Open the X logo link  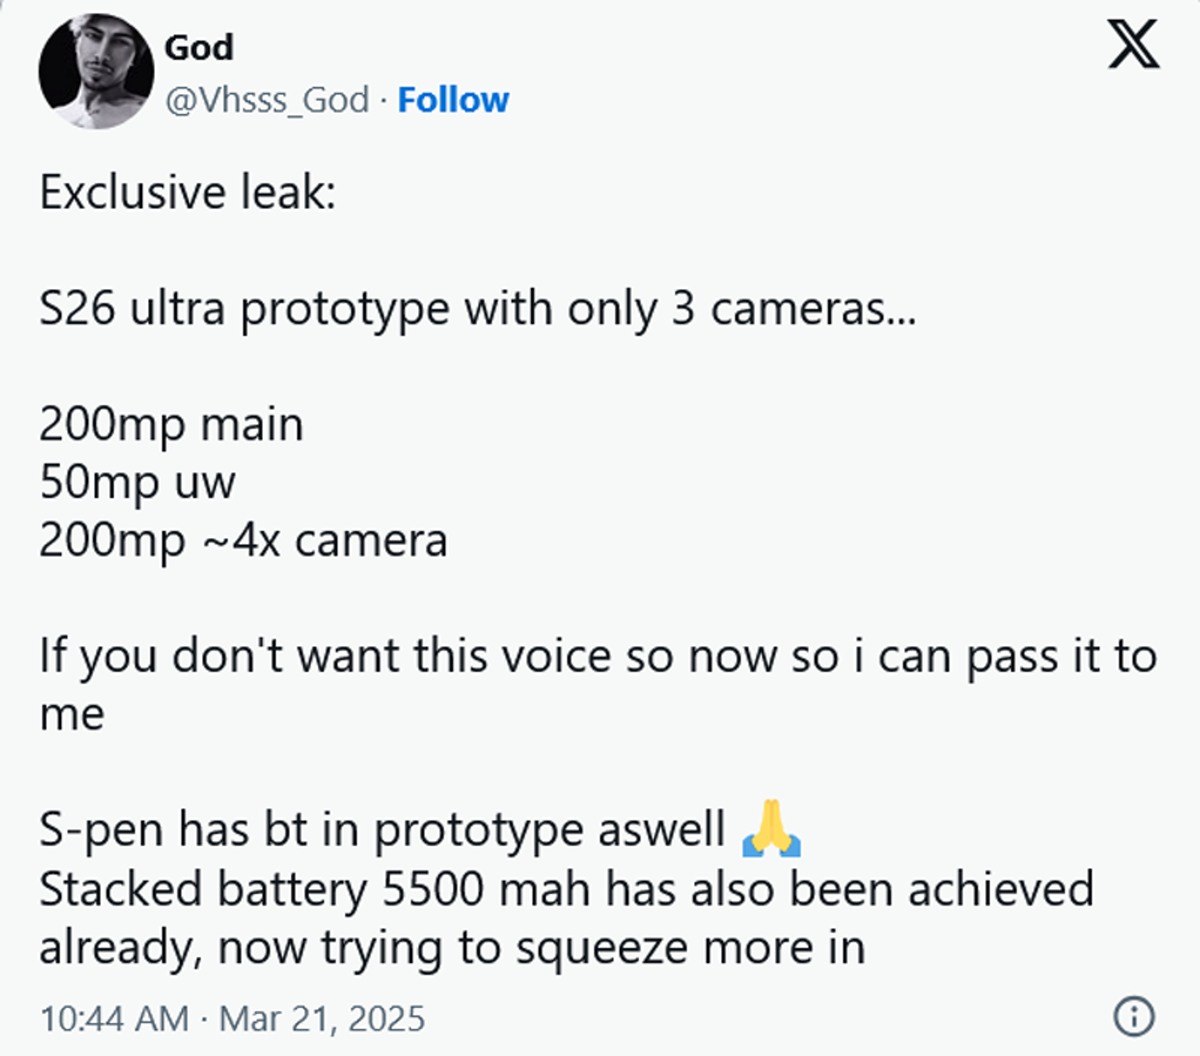[1133, 45]
